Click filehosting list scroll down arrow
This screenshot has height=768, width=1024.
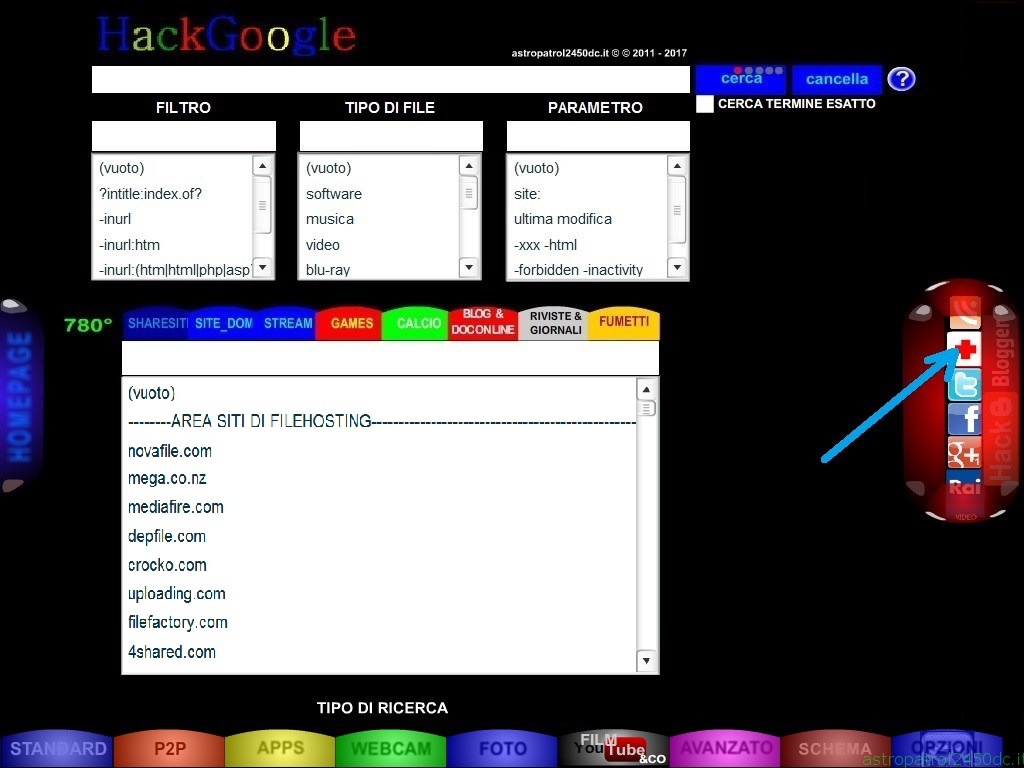646,660
